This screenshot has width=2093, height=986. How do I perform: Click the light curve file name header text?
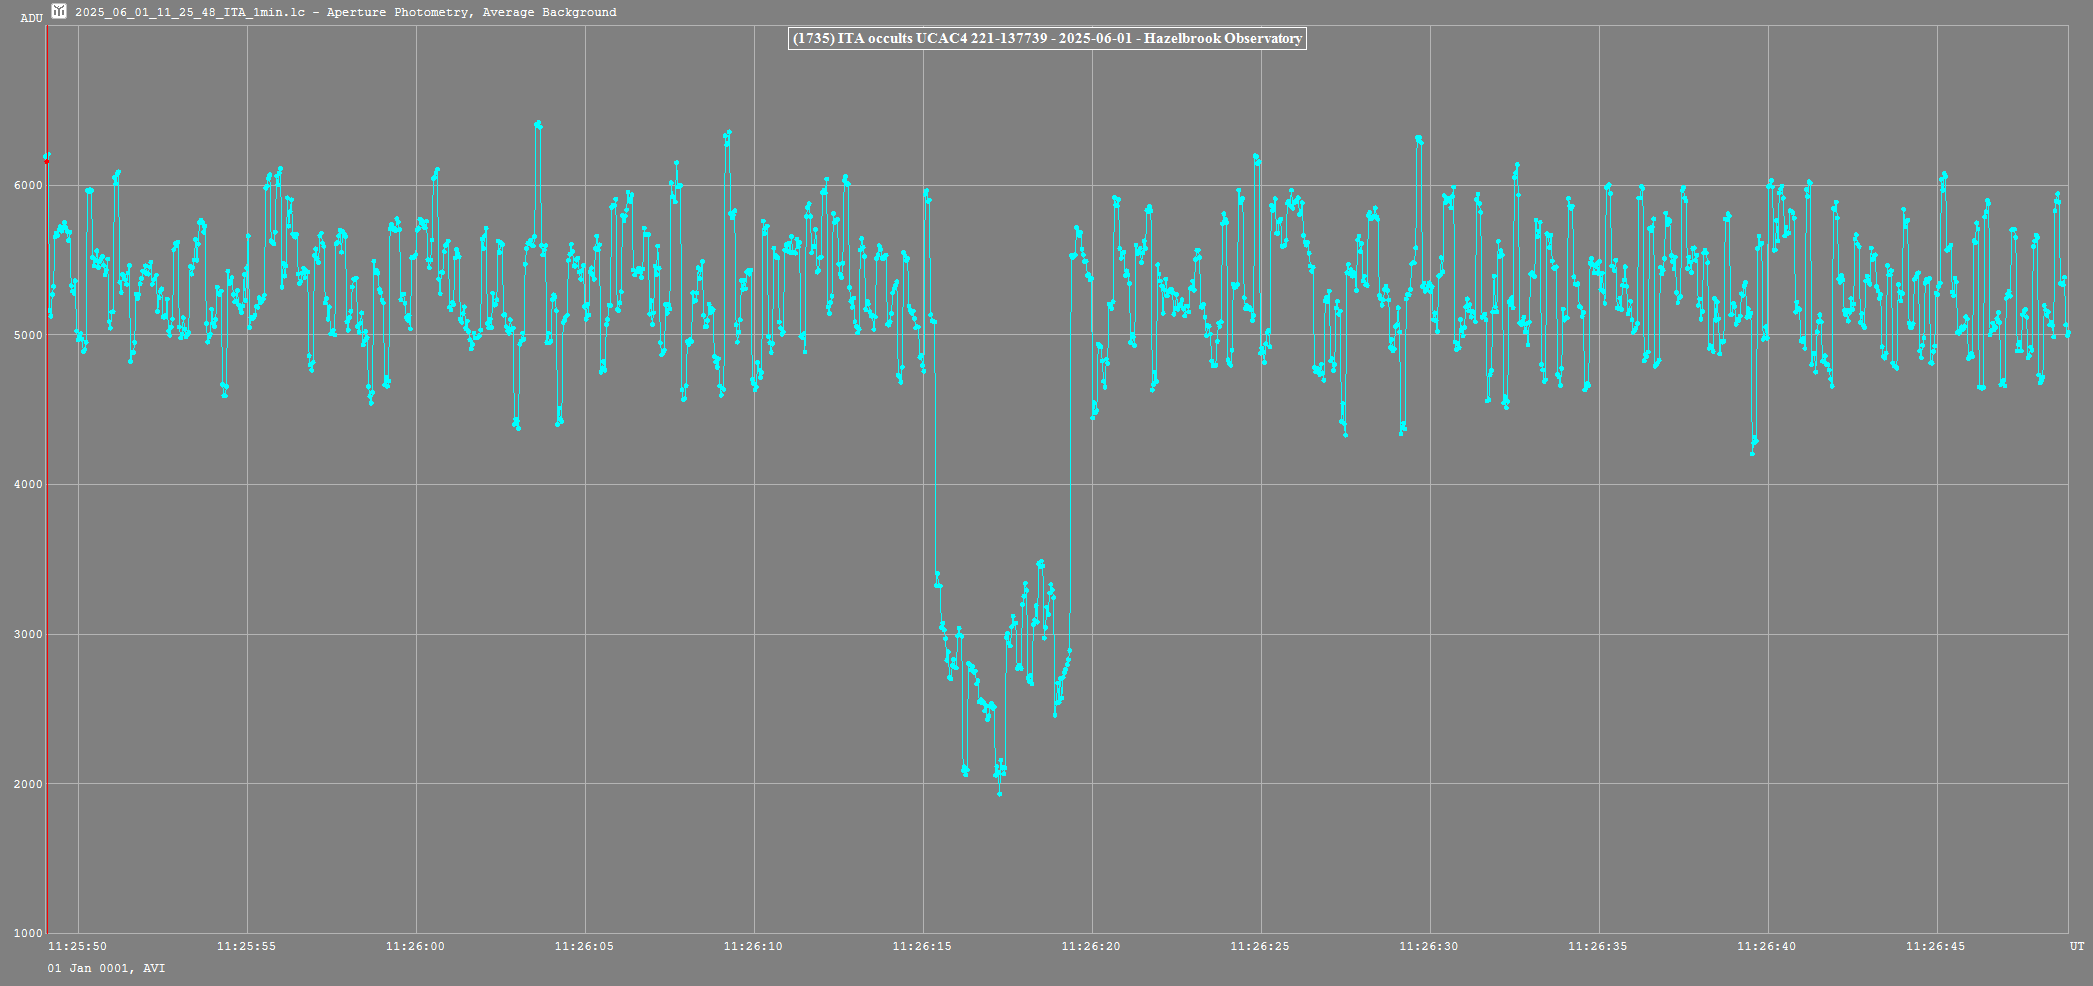[x=345, y=12]
